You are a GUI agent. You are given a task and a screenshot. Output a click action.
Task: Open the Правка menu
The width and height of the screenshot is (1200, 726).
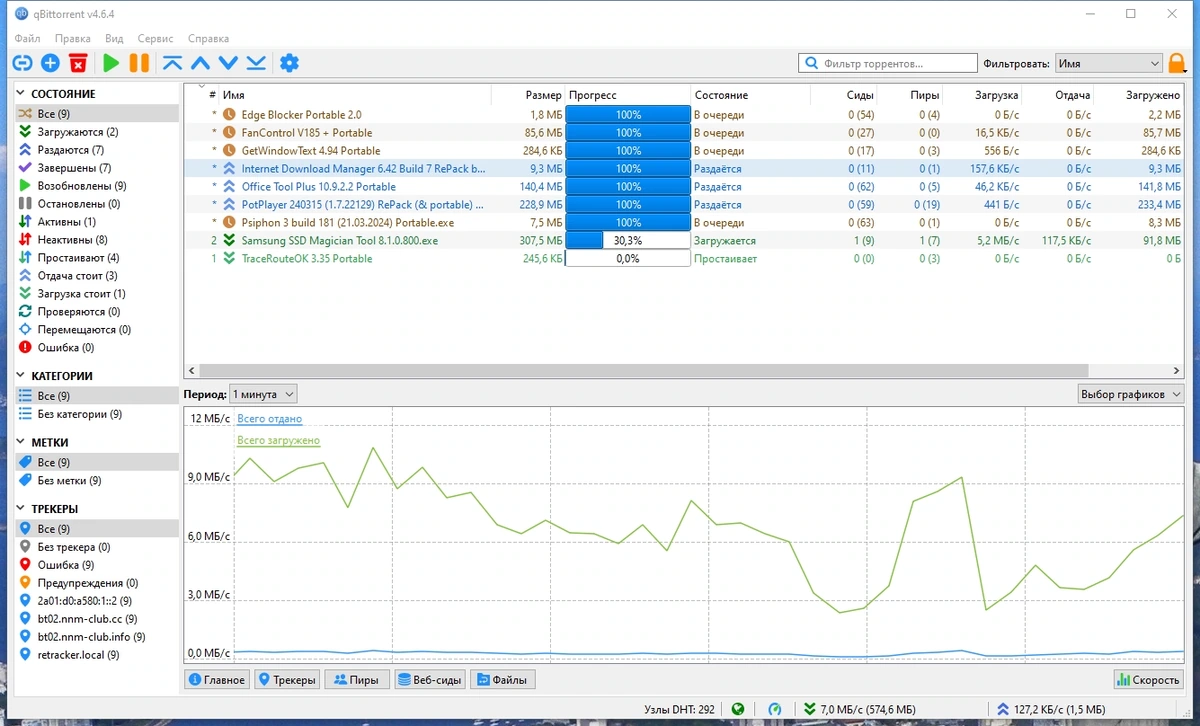(73, 38)
